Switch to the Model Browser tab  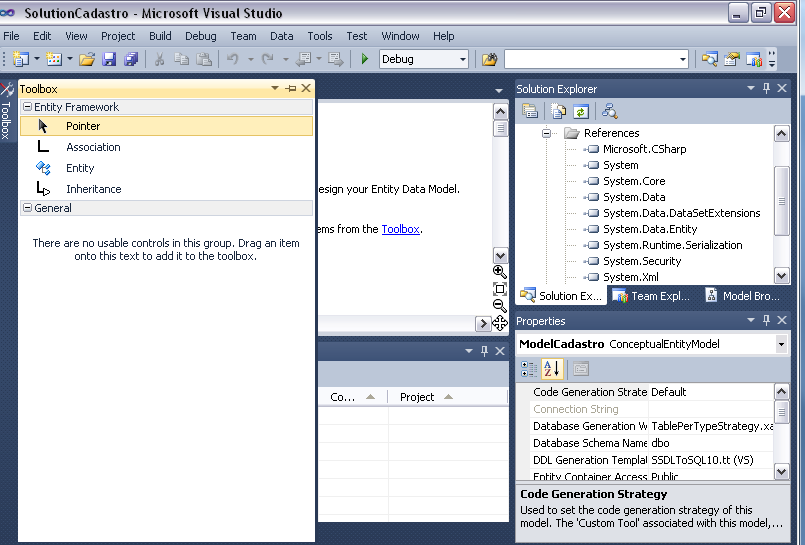click(x=744, y=296)
